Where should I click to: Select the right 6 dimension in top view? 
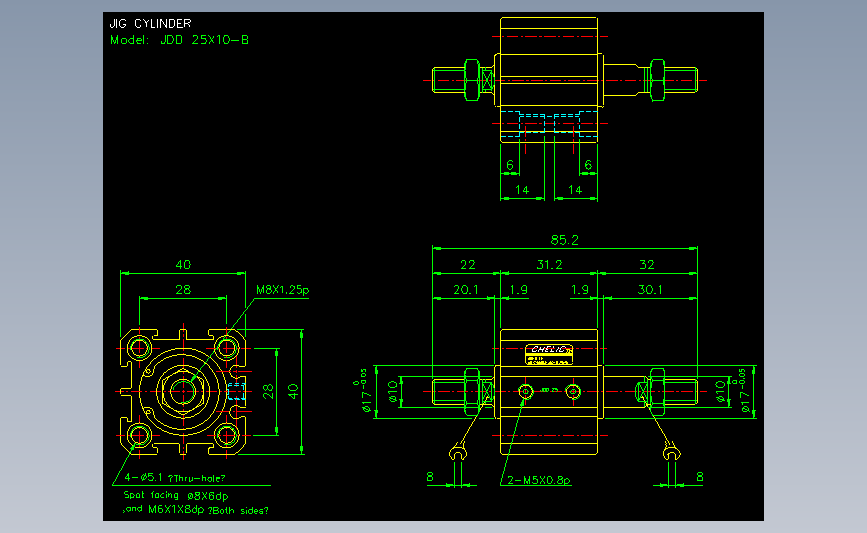point(588,165)
